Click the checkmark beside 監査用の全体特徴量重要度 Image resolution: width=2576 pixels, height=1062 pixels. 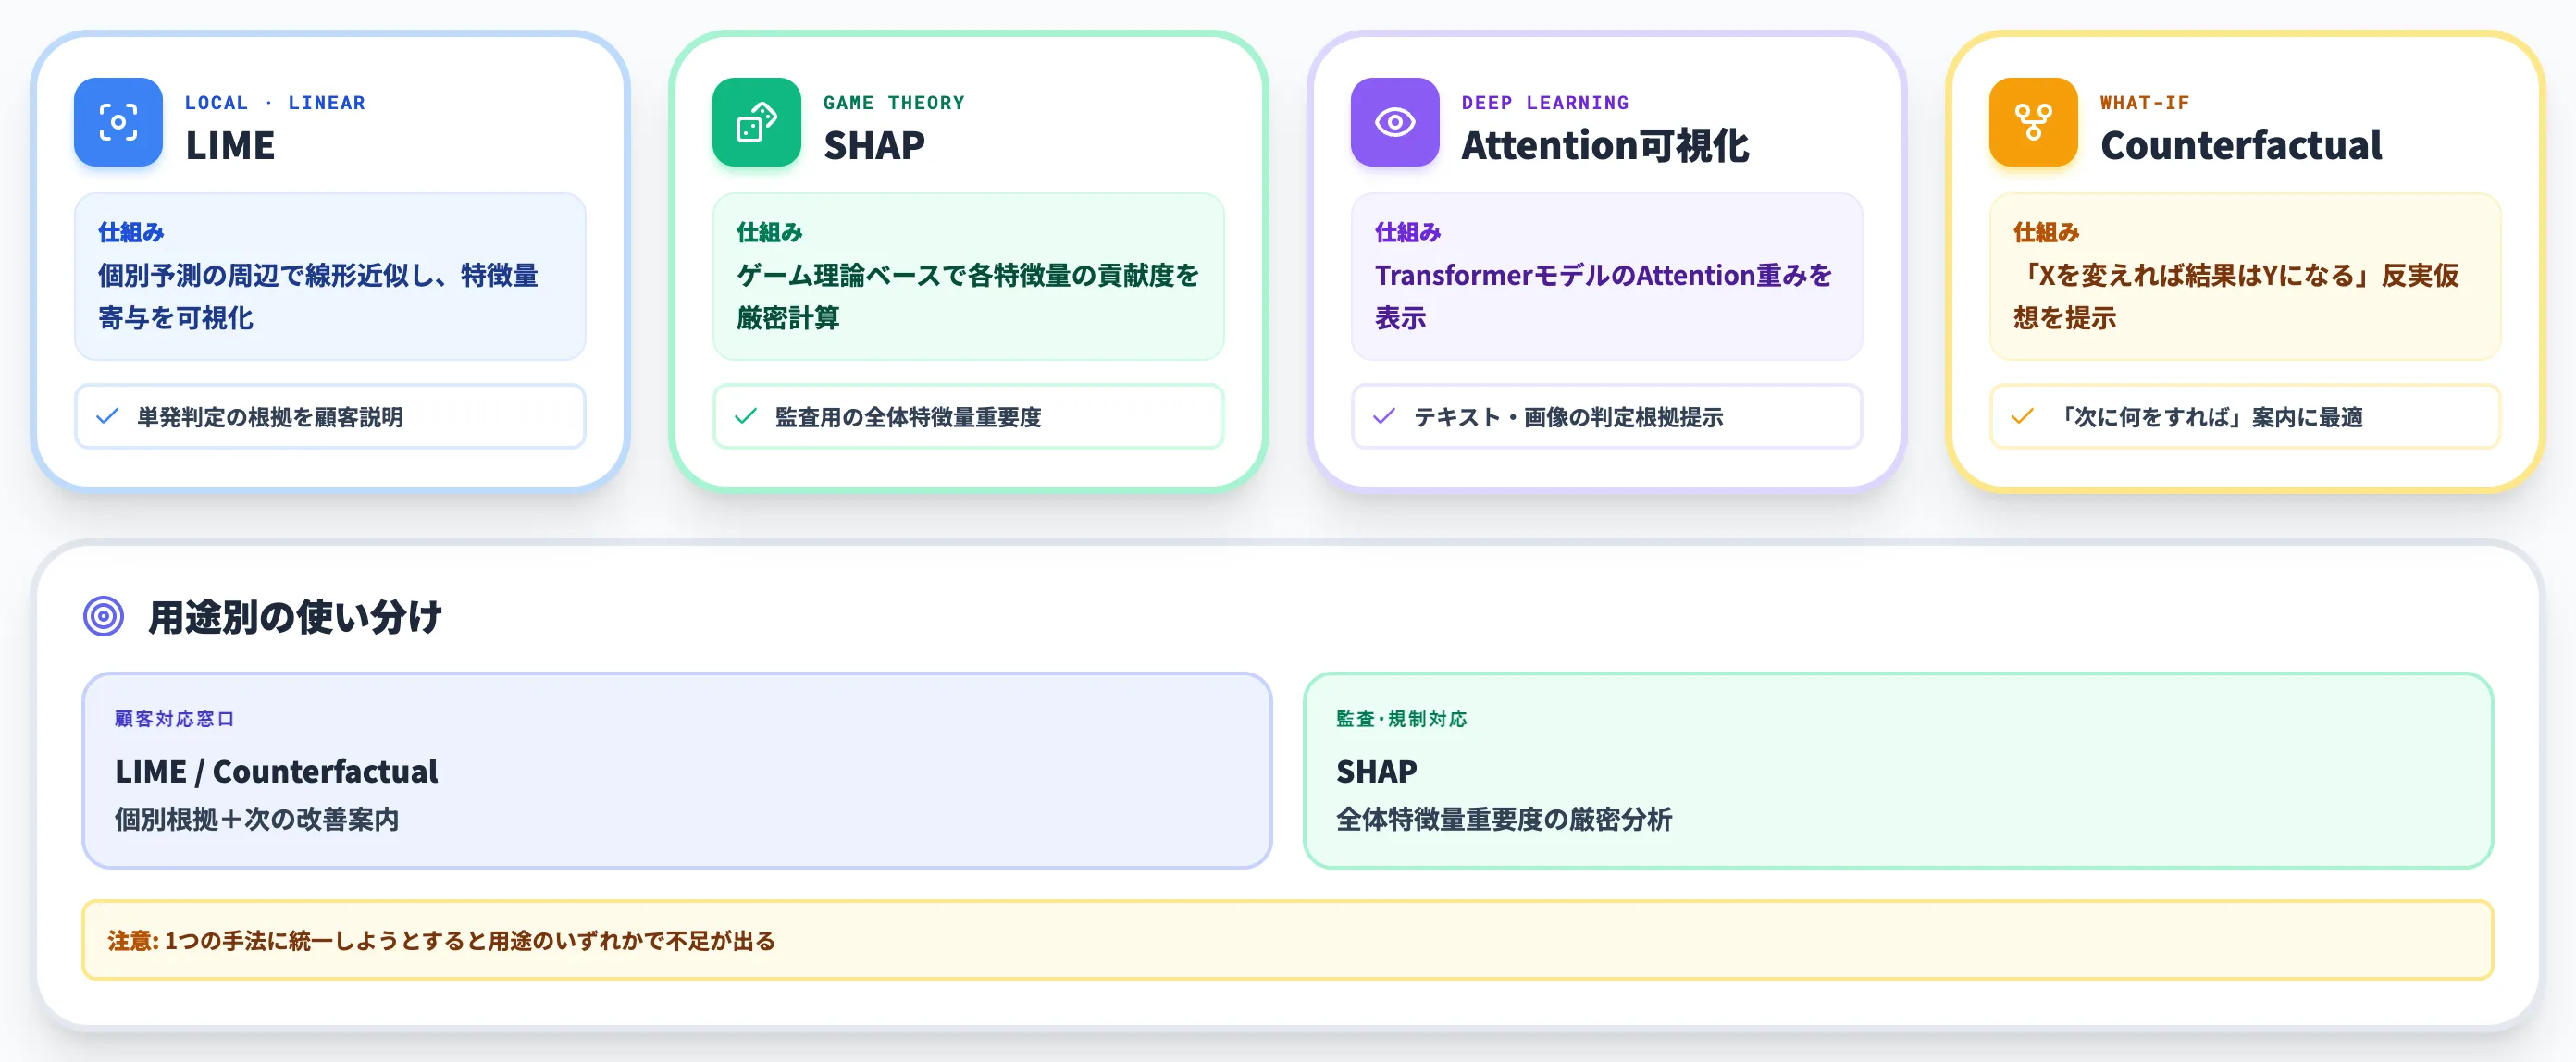point(745,416)
